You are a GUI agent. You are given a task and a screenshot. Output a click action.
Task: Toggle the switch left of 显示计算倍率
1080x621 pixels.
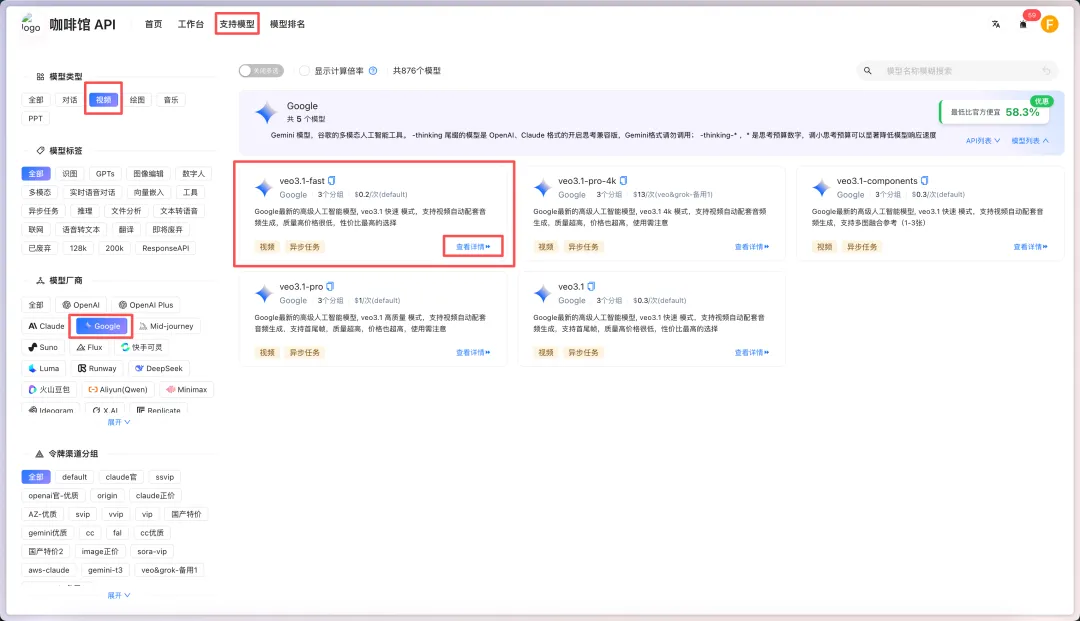coord(261,70)
